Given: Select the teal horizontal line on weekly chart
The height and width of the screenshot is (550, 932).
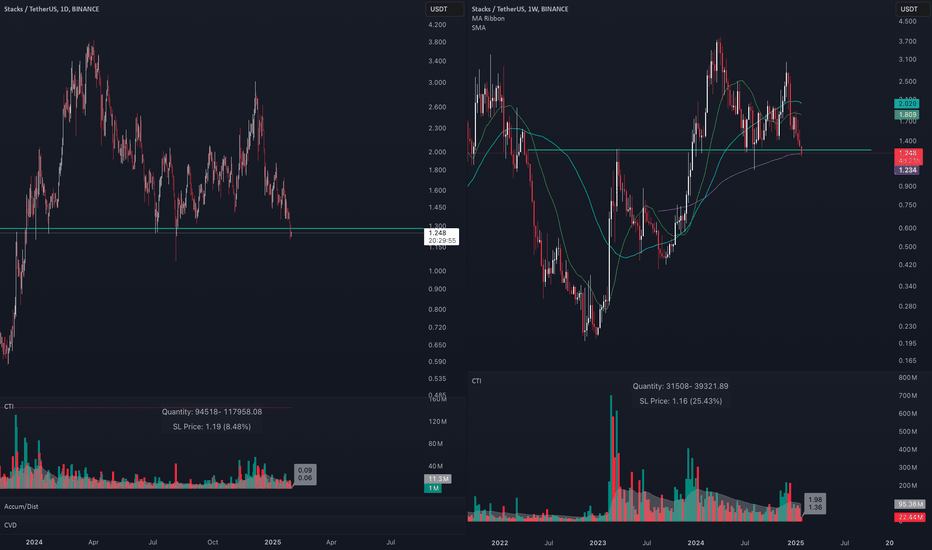Looking at the screenshot, I should tap(700, 150).
